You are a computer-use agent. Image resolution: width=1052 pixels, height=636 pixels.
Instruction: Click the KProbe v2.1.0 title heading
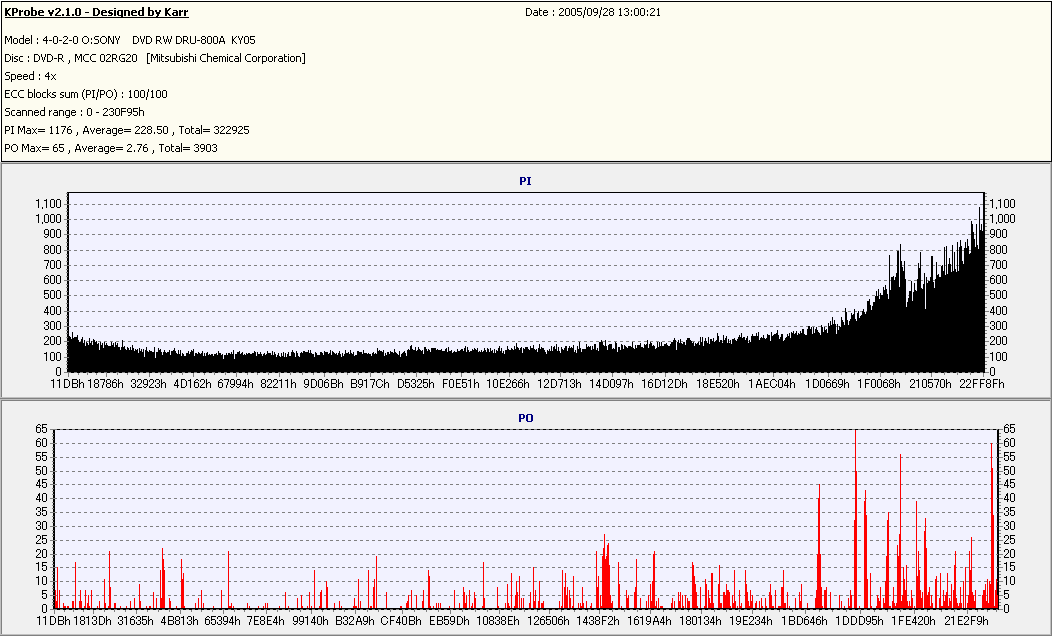(96, 12)
